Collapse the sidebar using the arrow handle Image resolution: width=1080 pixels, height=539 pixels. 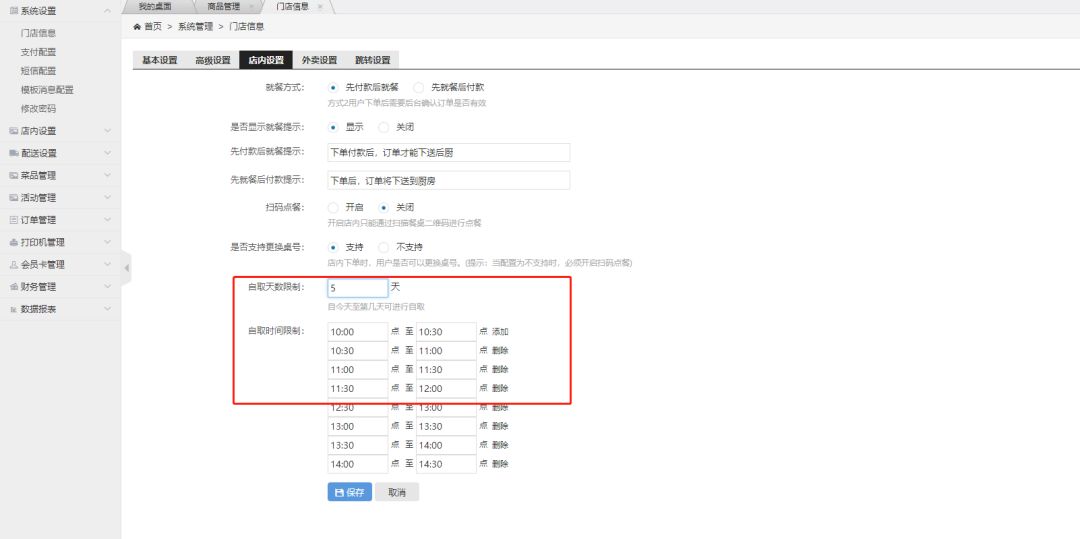point(126,267)
